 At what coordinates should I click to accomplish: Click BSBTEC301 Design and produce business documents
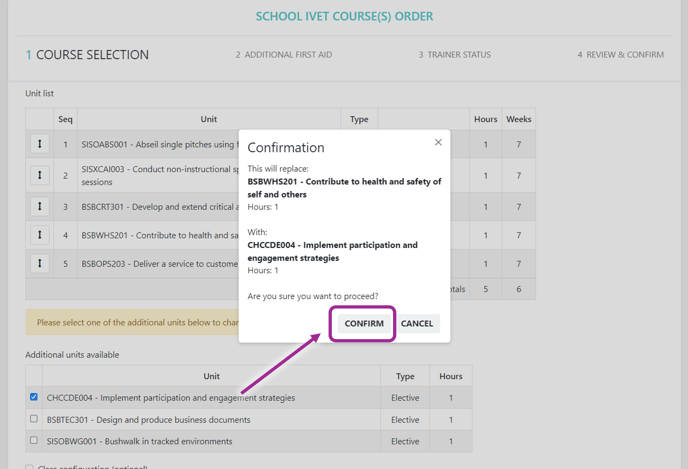coord(148,419)
